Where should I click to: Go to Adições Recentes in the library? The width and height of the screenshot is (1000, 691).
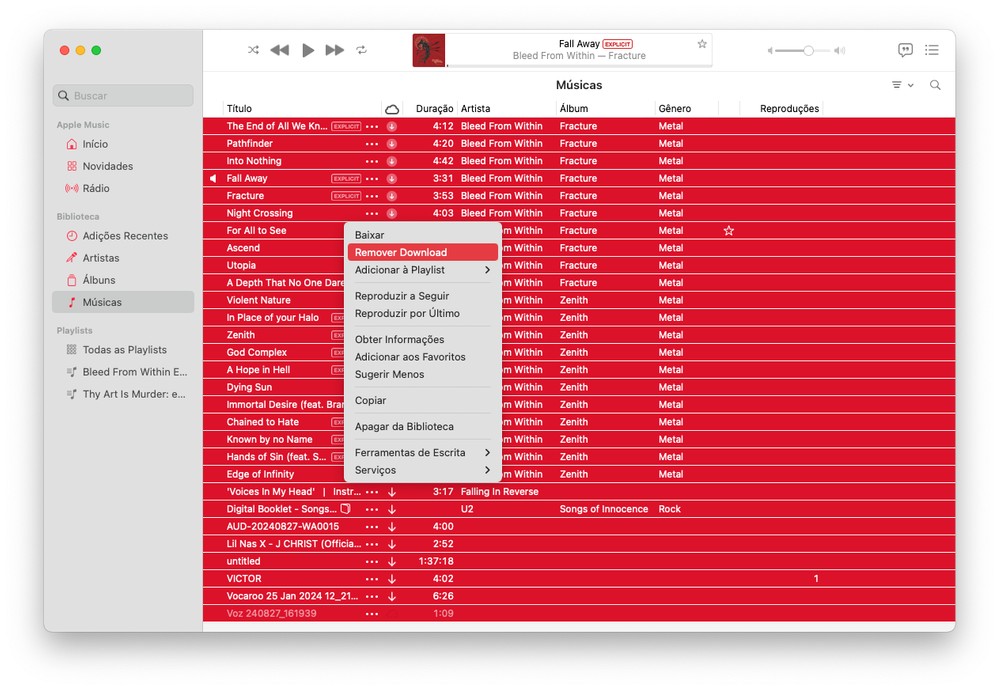point(125,236)
